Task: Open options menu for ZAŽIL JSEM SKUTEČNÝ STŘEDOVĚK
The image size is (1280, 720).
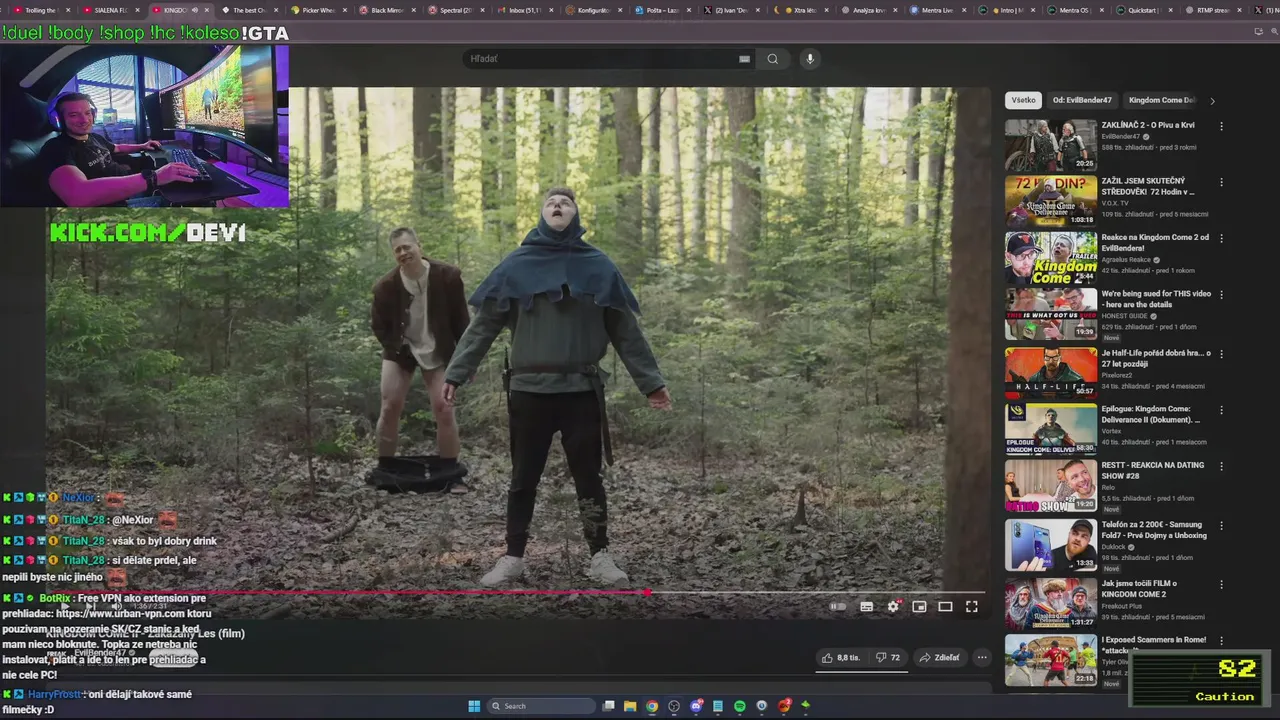Action: 1221,183
